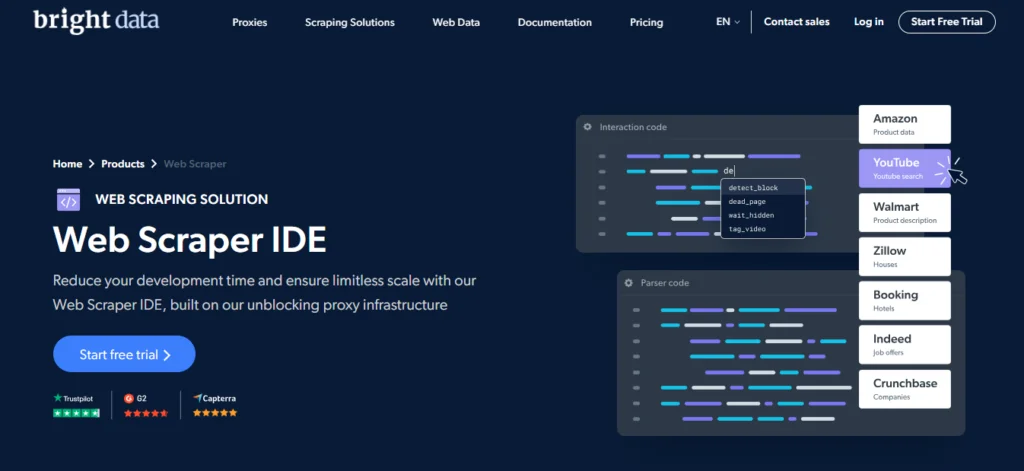The image size is (1024, 471).
Task: Click the Start Free Trial header button
Action: click(x=947, y=22)
